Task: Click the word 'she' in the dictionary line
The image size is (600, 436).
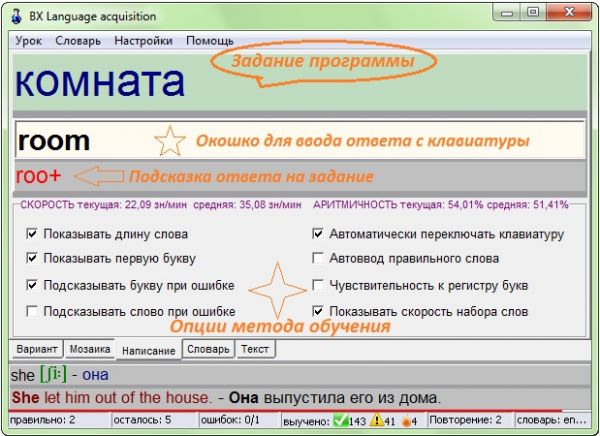Action: pyautogui.click(x=23, y=375)
